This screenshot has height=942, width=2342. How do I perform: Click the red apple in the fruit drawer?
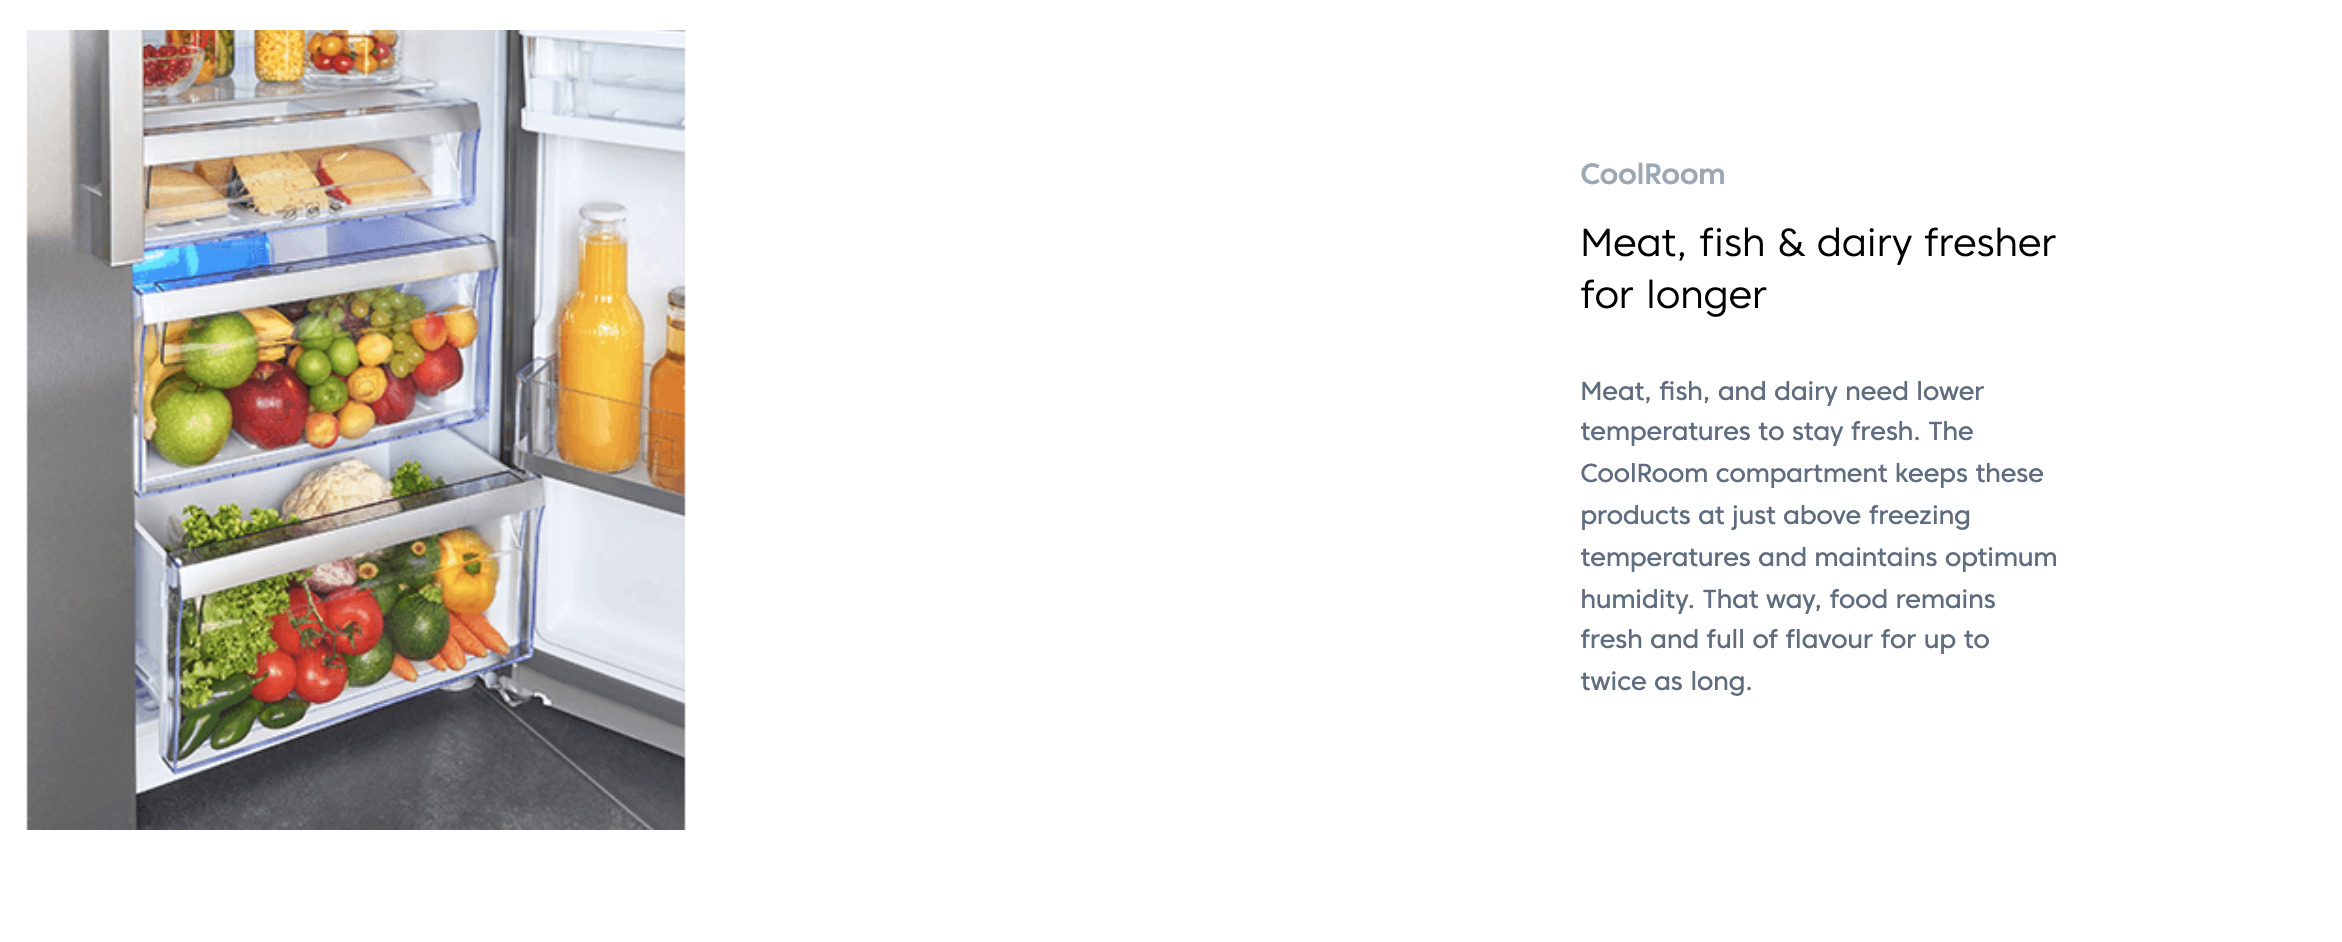pos(268,405)
